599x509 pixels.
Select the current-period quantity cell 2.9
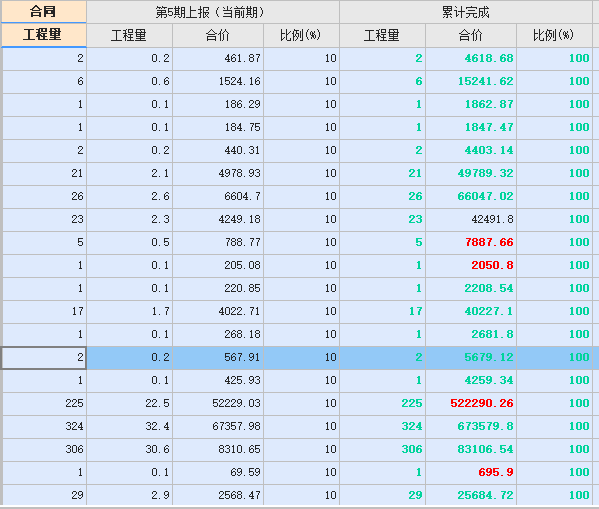130,495
